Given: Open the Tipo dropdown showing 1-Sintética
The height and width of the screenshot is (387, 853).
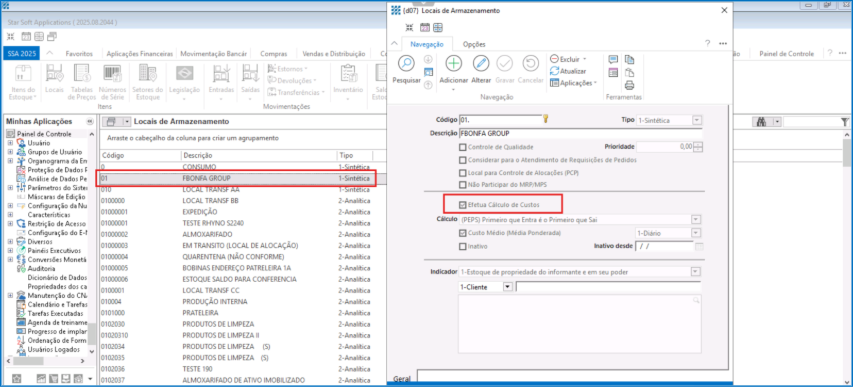Looking at the screenshot, I should click(697, 120).
